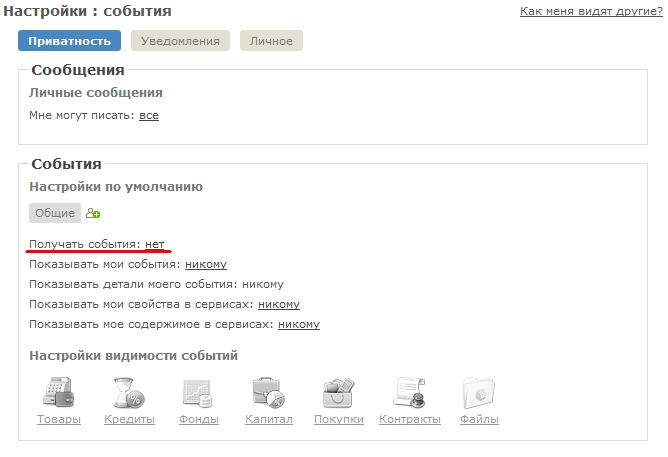This screenshot has width=668, height=457.
Task: Click 'Показывать детали моего события: никому' text
Action: click(x=156, y=285)
